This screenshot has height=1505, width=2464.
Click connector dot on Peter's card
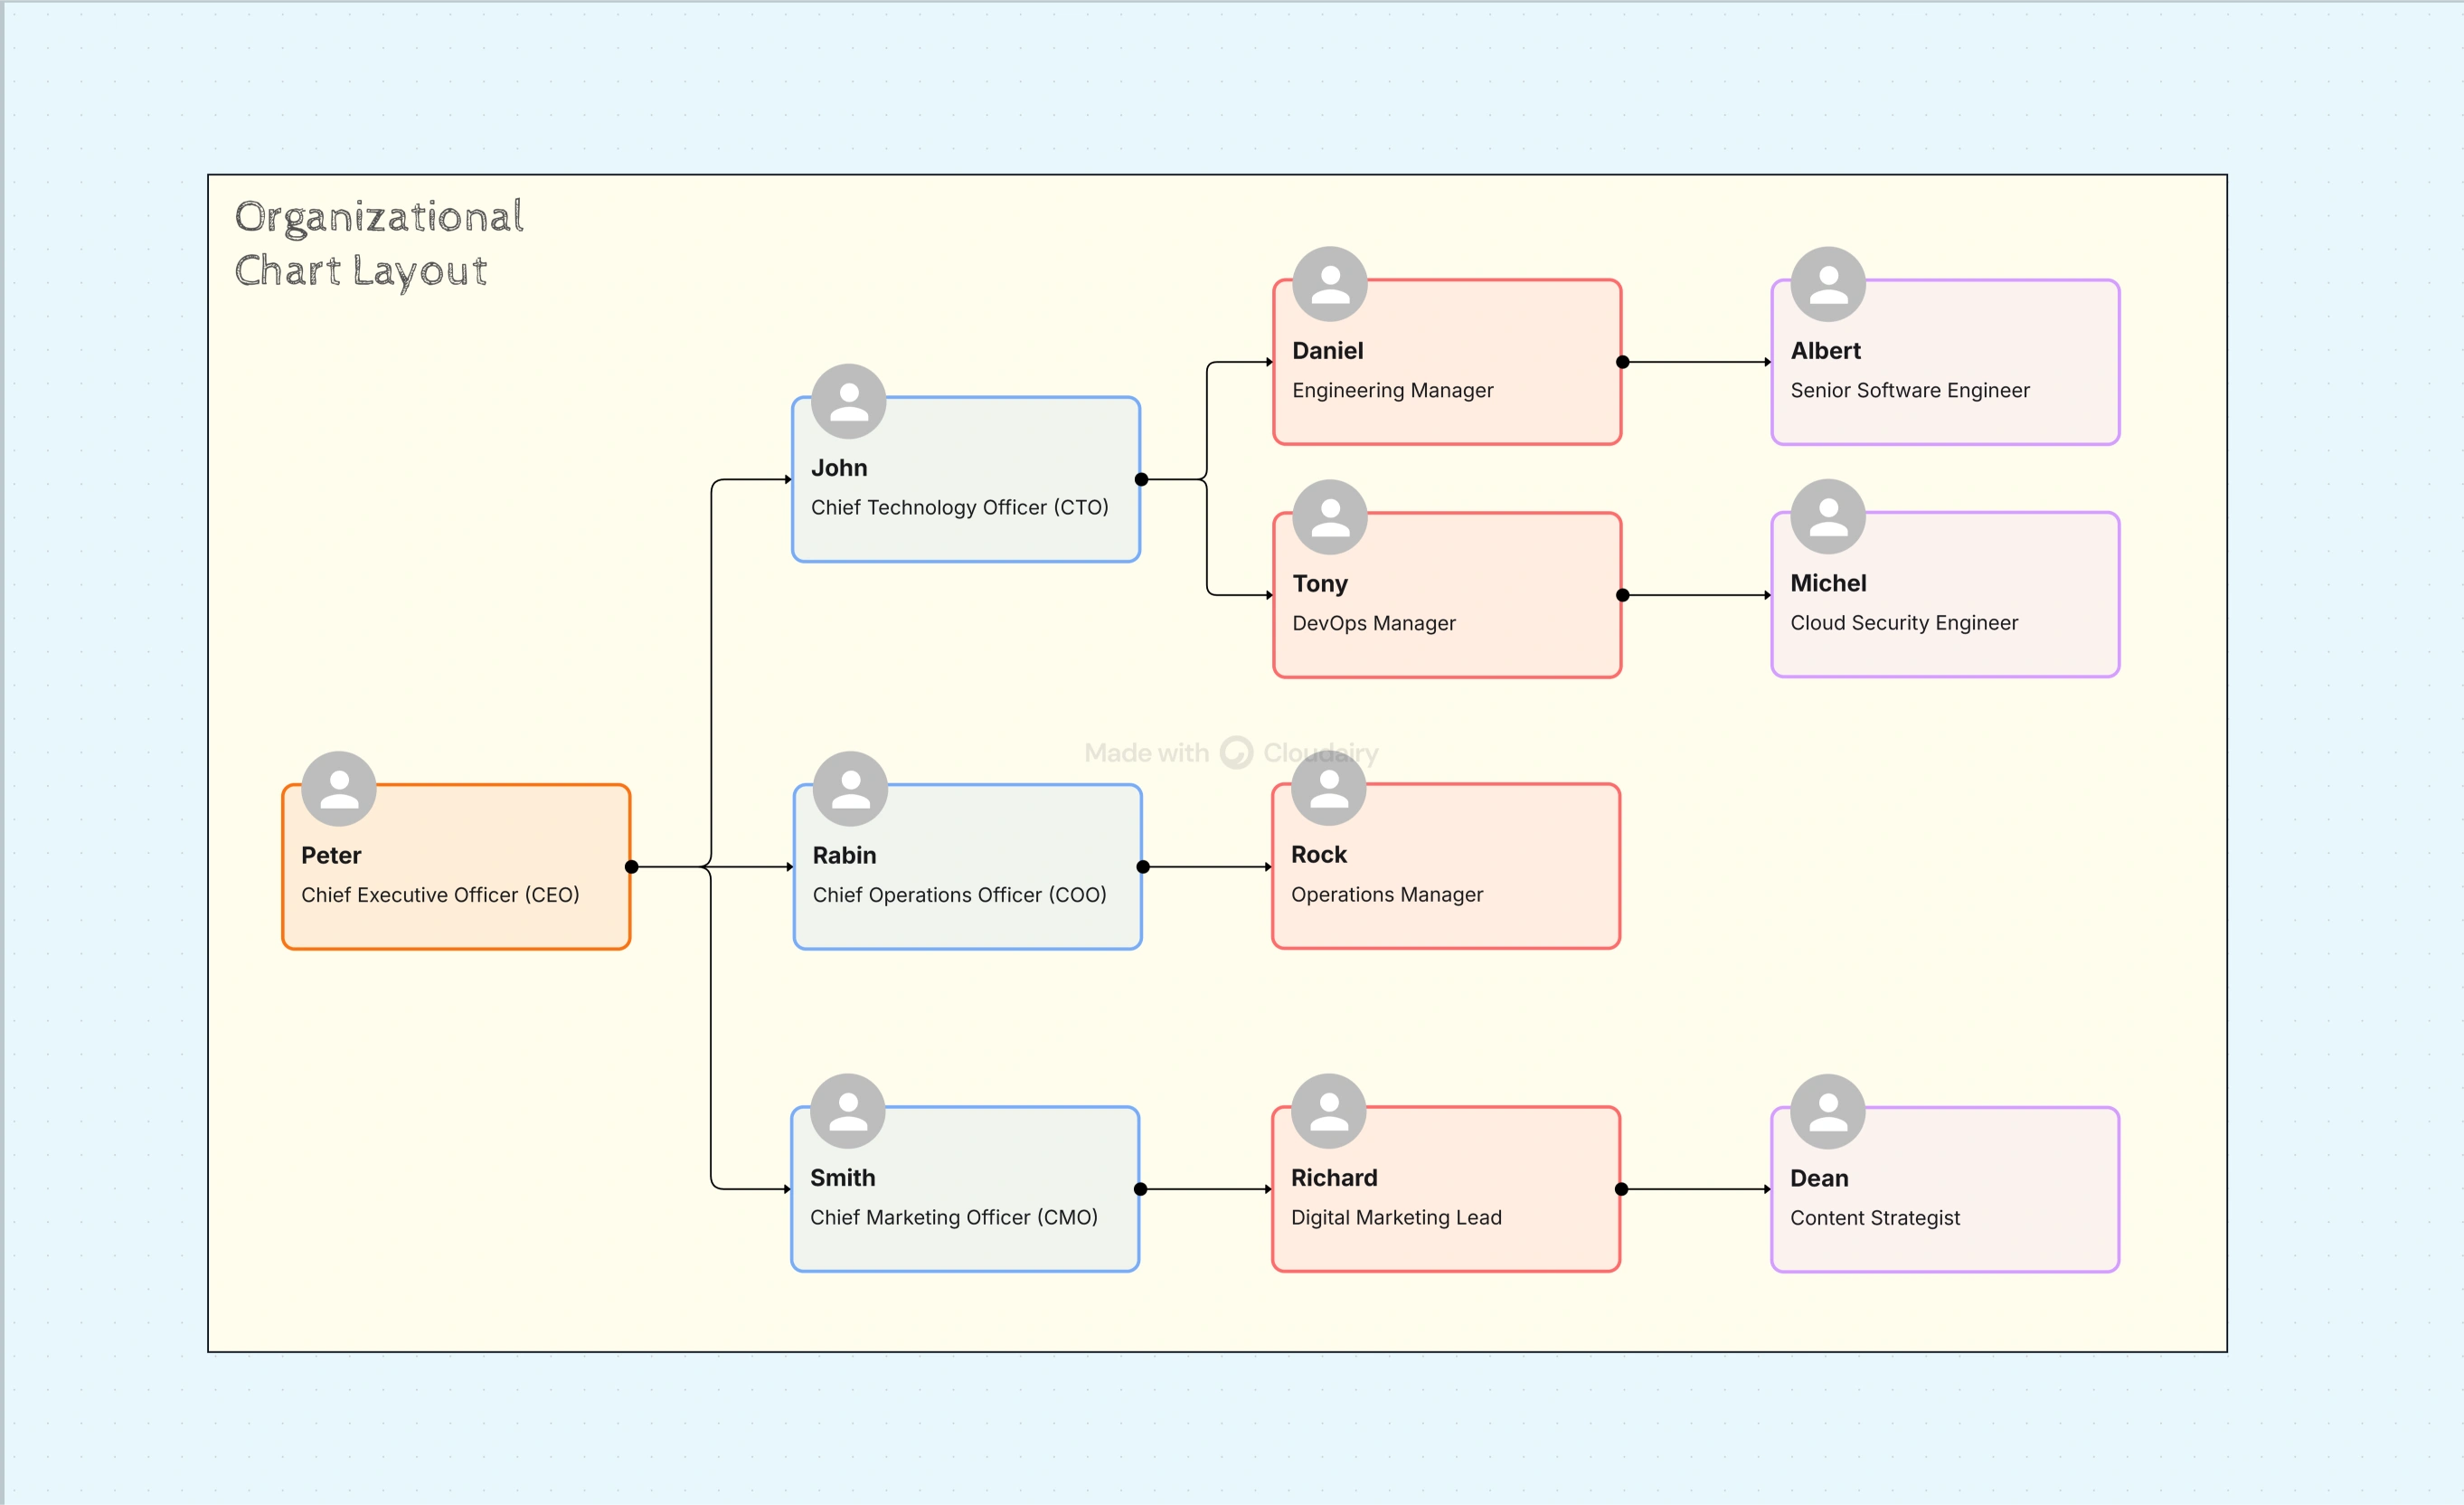(631, 867)
